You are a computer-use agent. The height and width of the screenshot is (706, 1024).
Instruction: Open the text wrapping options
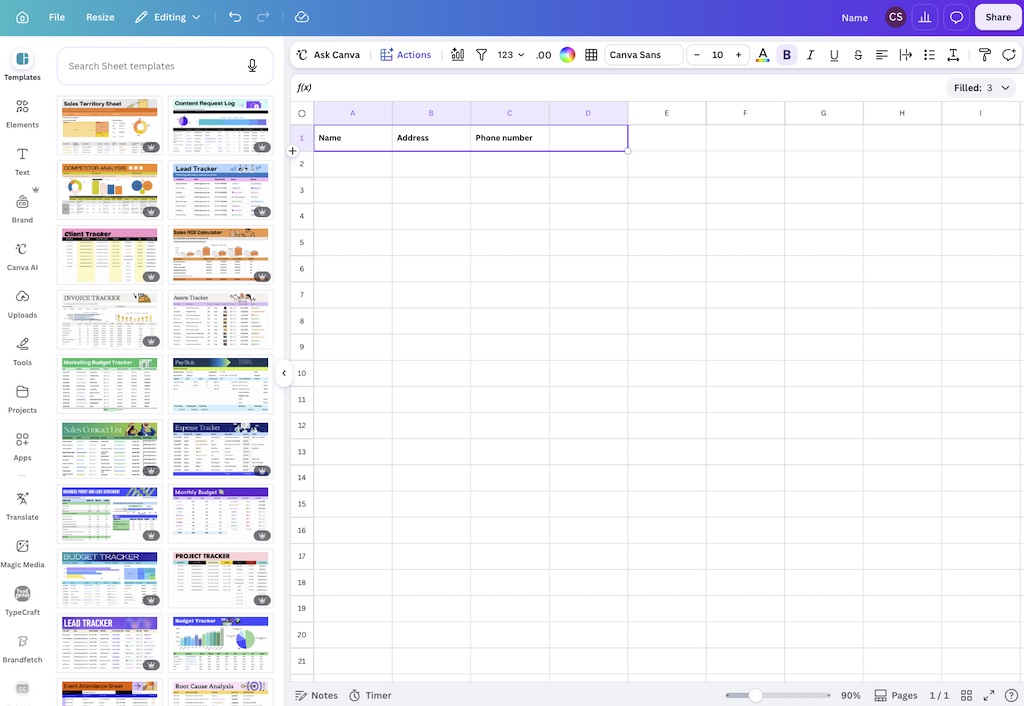pyautogui.click(x=906, y=55)
